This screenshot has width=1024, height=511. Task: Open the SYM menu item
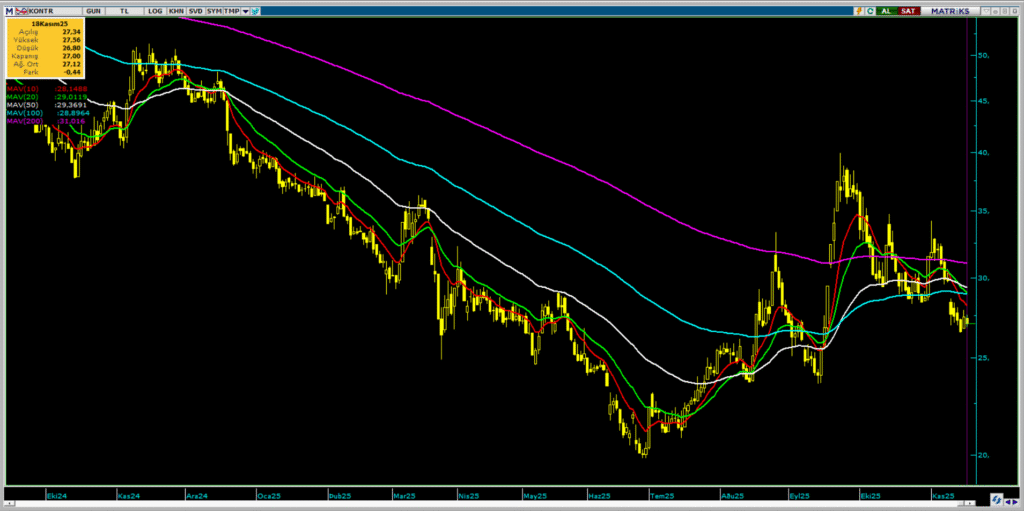tap(214, 10)
